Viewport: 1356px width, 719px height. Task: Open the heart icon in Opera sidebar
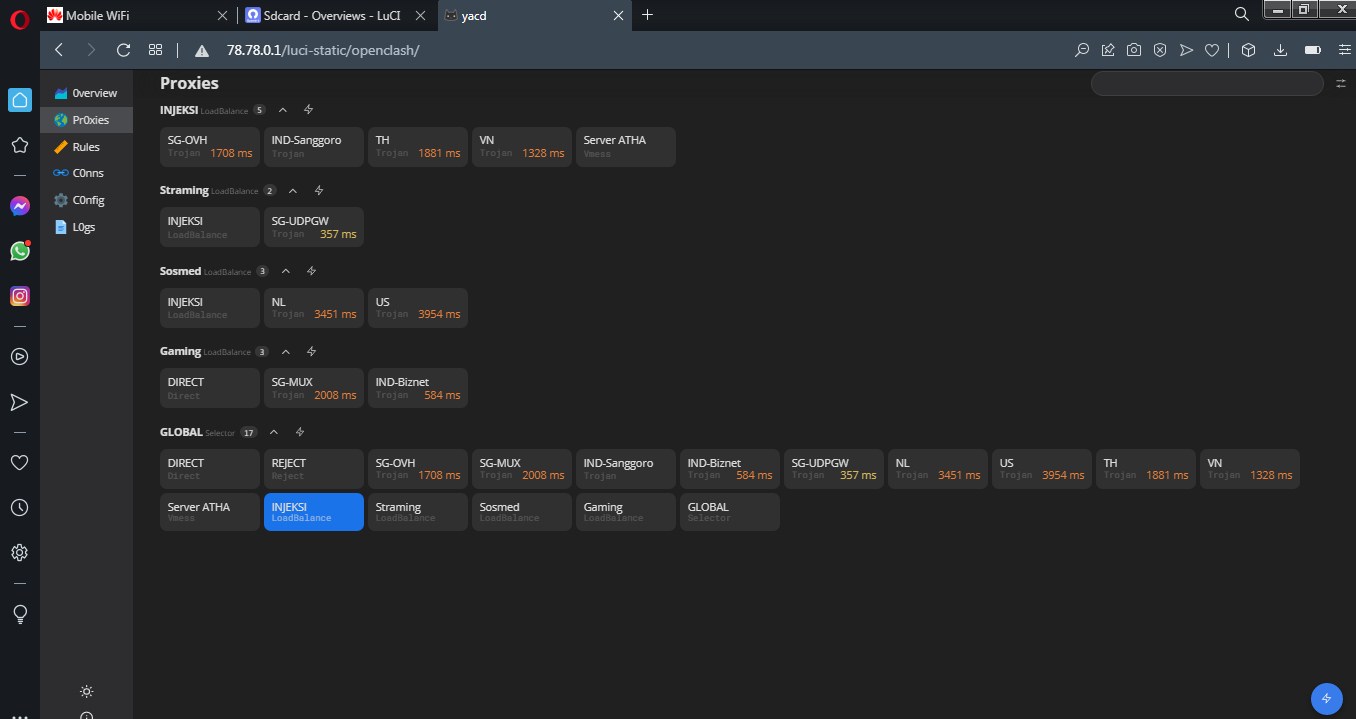tap(19, 462)
